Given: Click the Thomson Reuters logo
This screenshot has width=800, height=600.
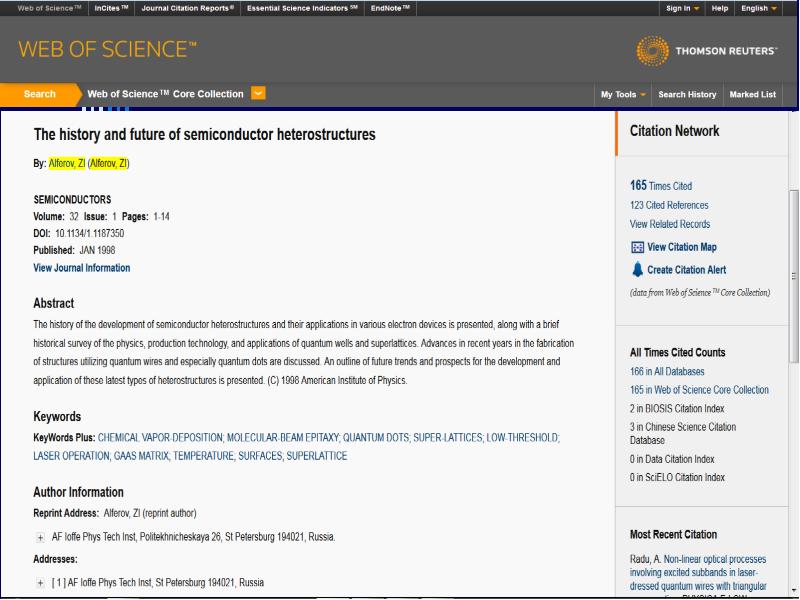Looking at the screenshot, I should (x=707, y=51).
